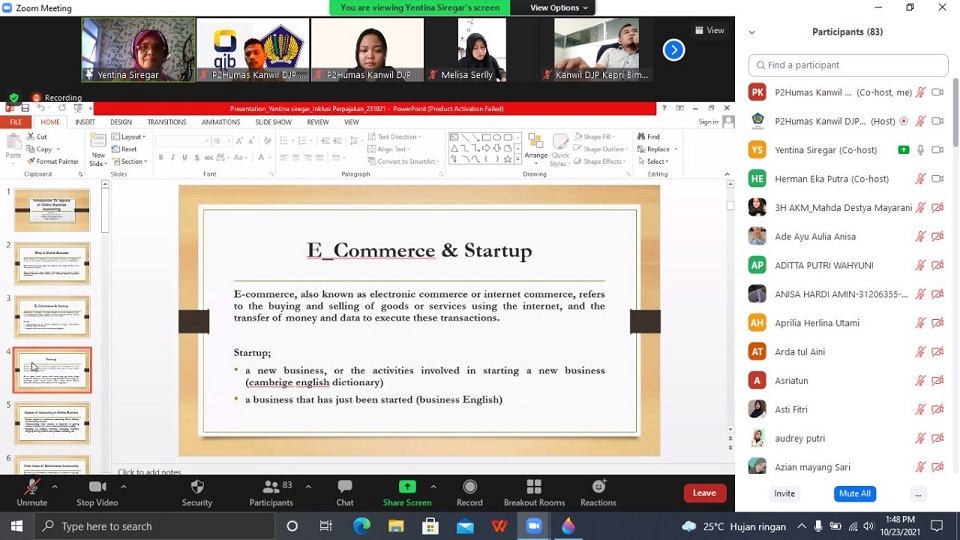Open the Chat icon
The width and height of the screenshot is (960, 540).
(345, 488)
